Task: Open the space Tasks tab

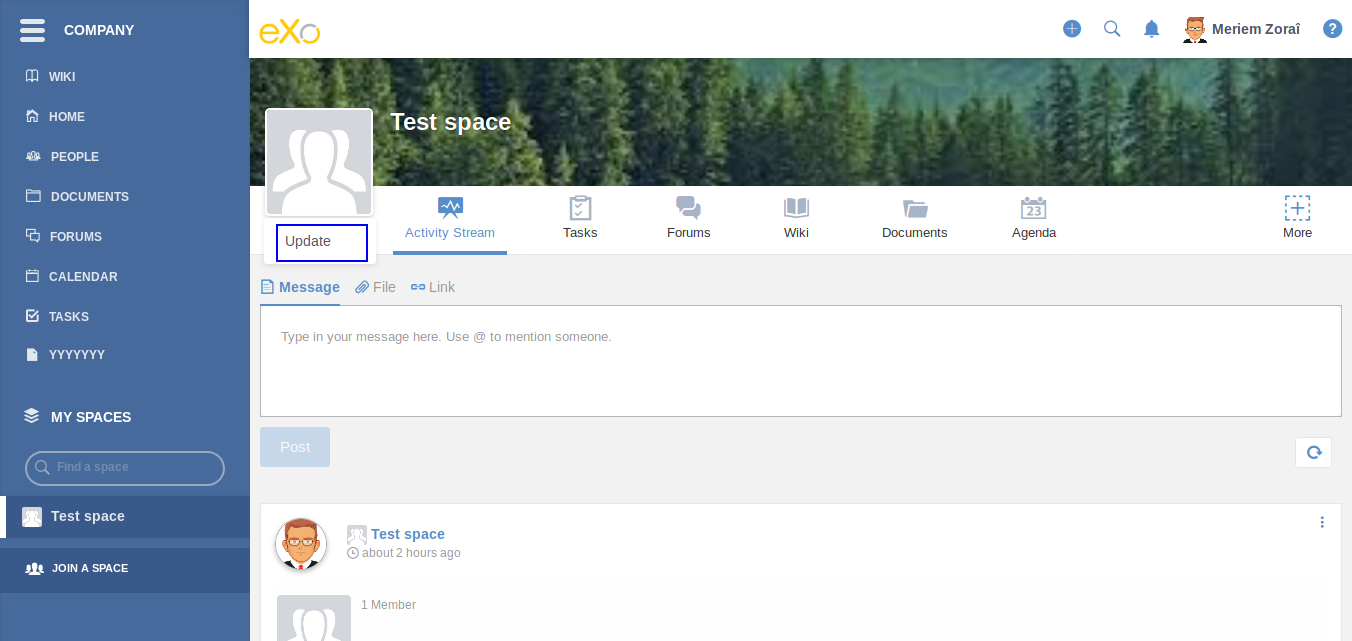Action: [580, 220]
